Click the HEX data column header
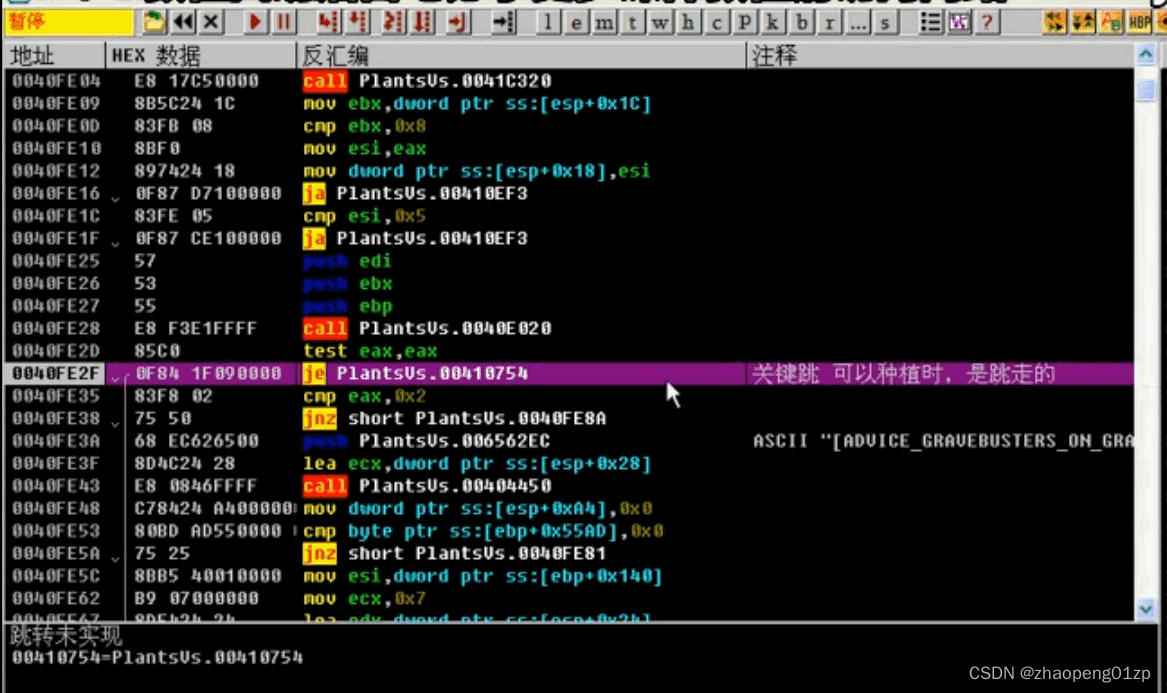The image size is (1167, 693). pyautogui.click(x=201, y=56)
